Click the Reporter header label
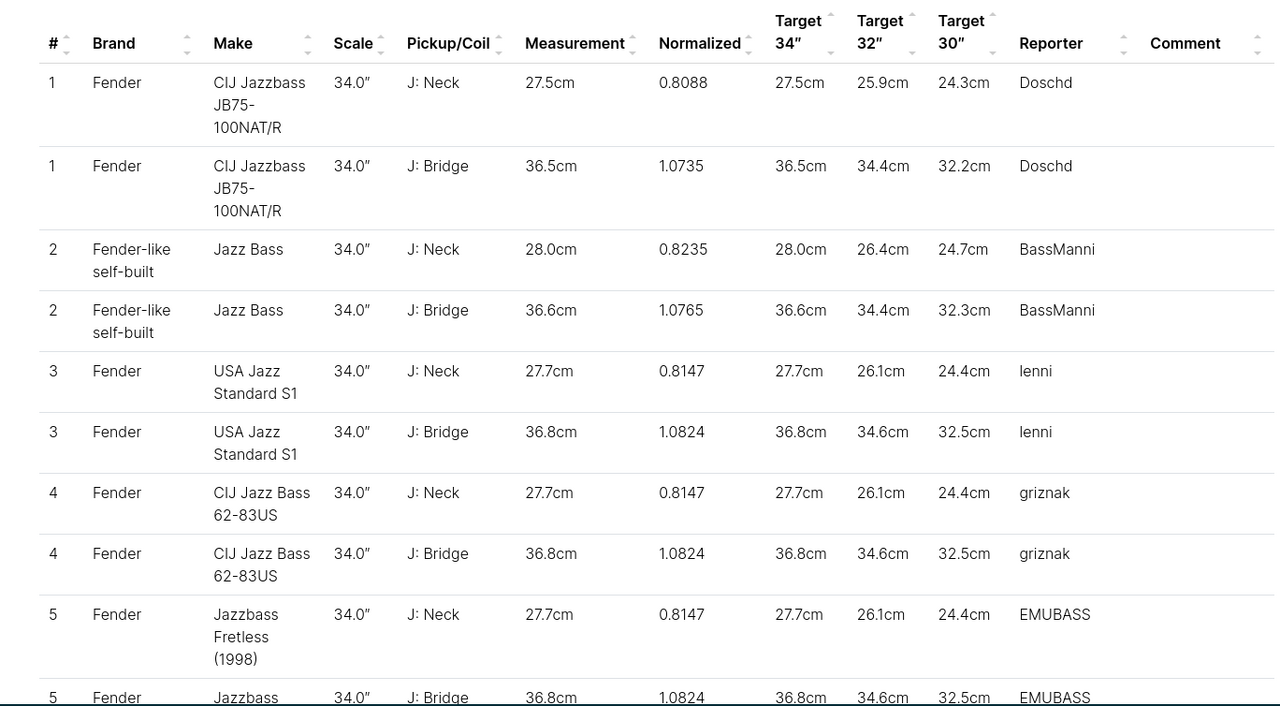 click(x=1050, y=44)
